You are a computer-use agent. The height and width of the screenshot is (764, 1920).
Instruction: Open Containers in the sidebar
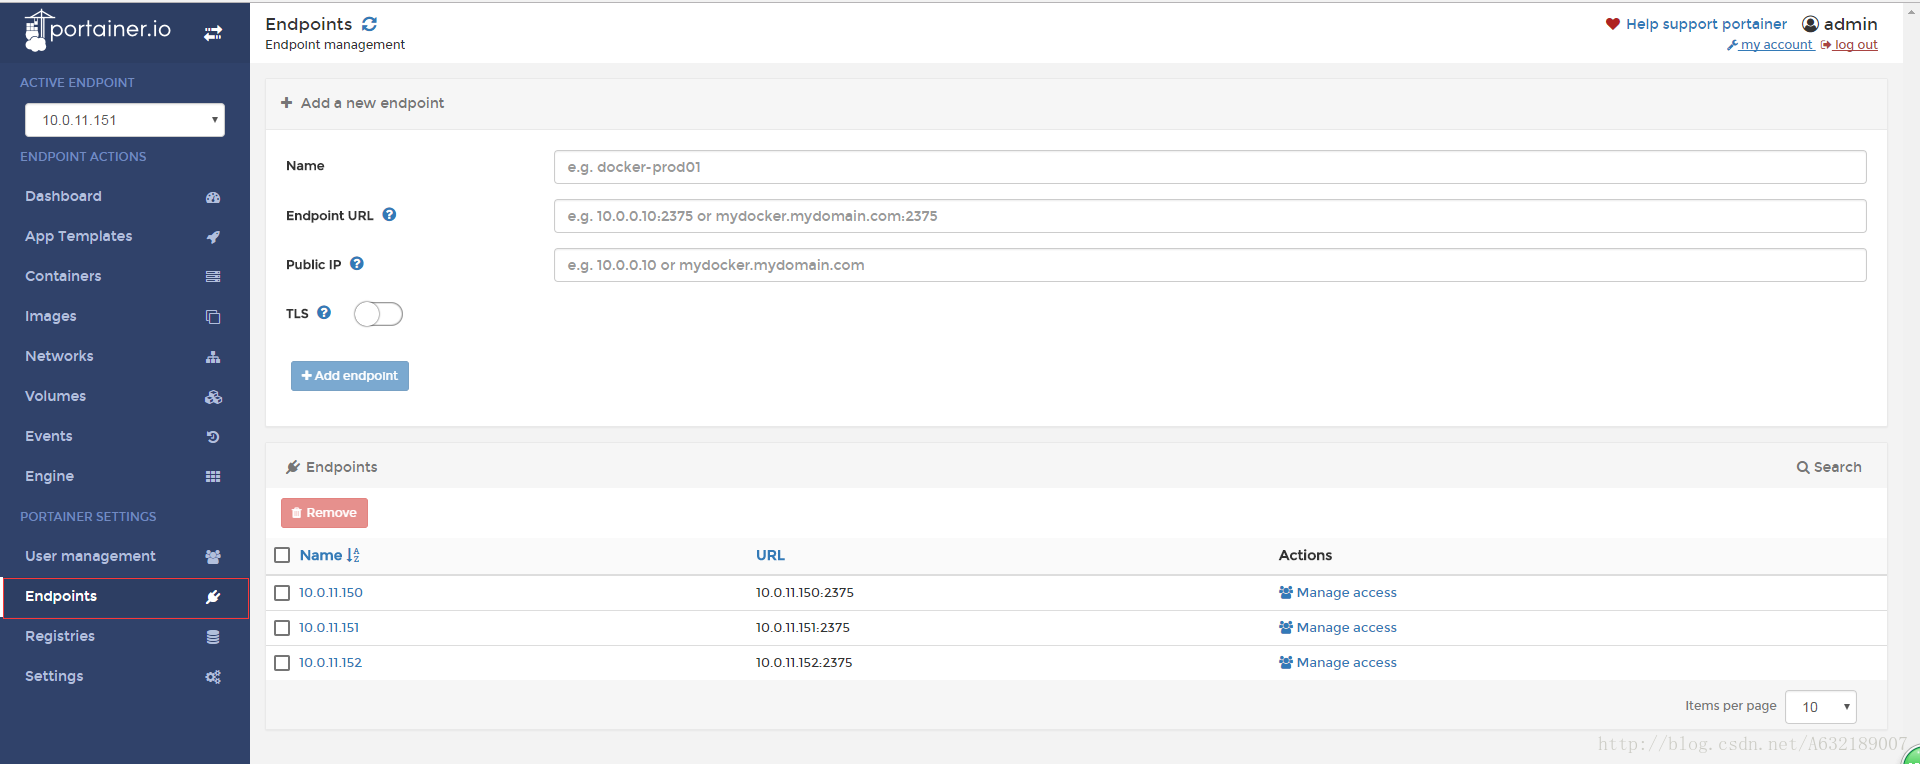(x=63, y=276)
